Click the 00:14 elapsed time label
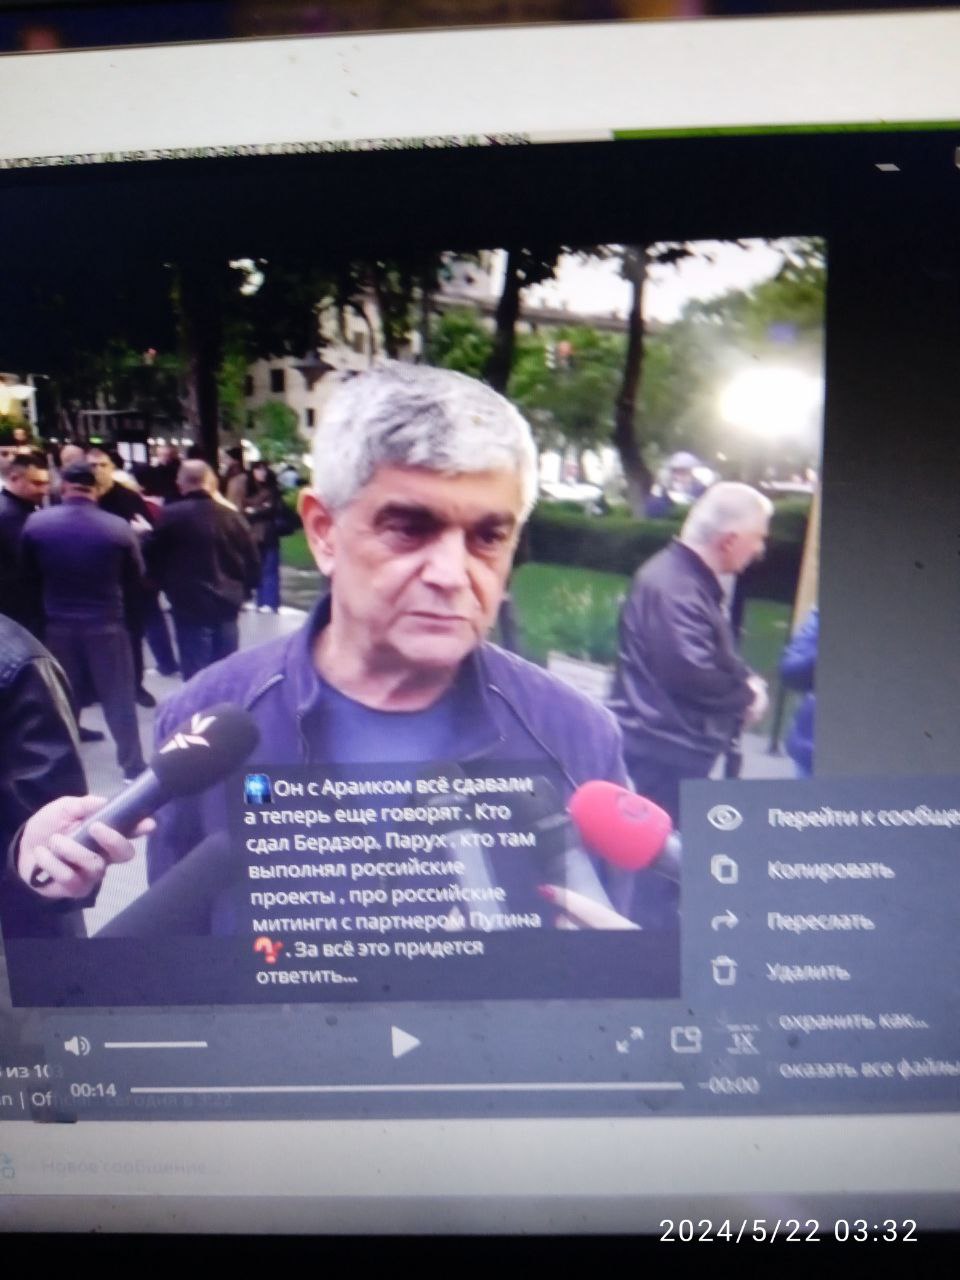The image size is (960, 1280). pos(92,1090)
